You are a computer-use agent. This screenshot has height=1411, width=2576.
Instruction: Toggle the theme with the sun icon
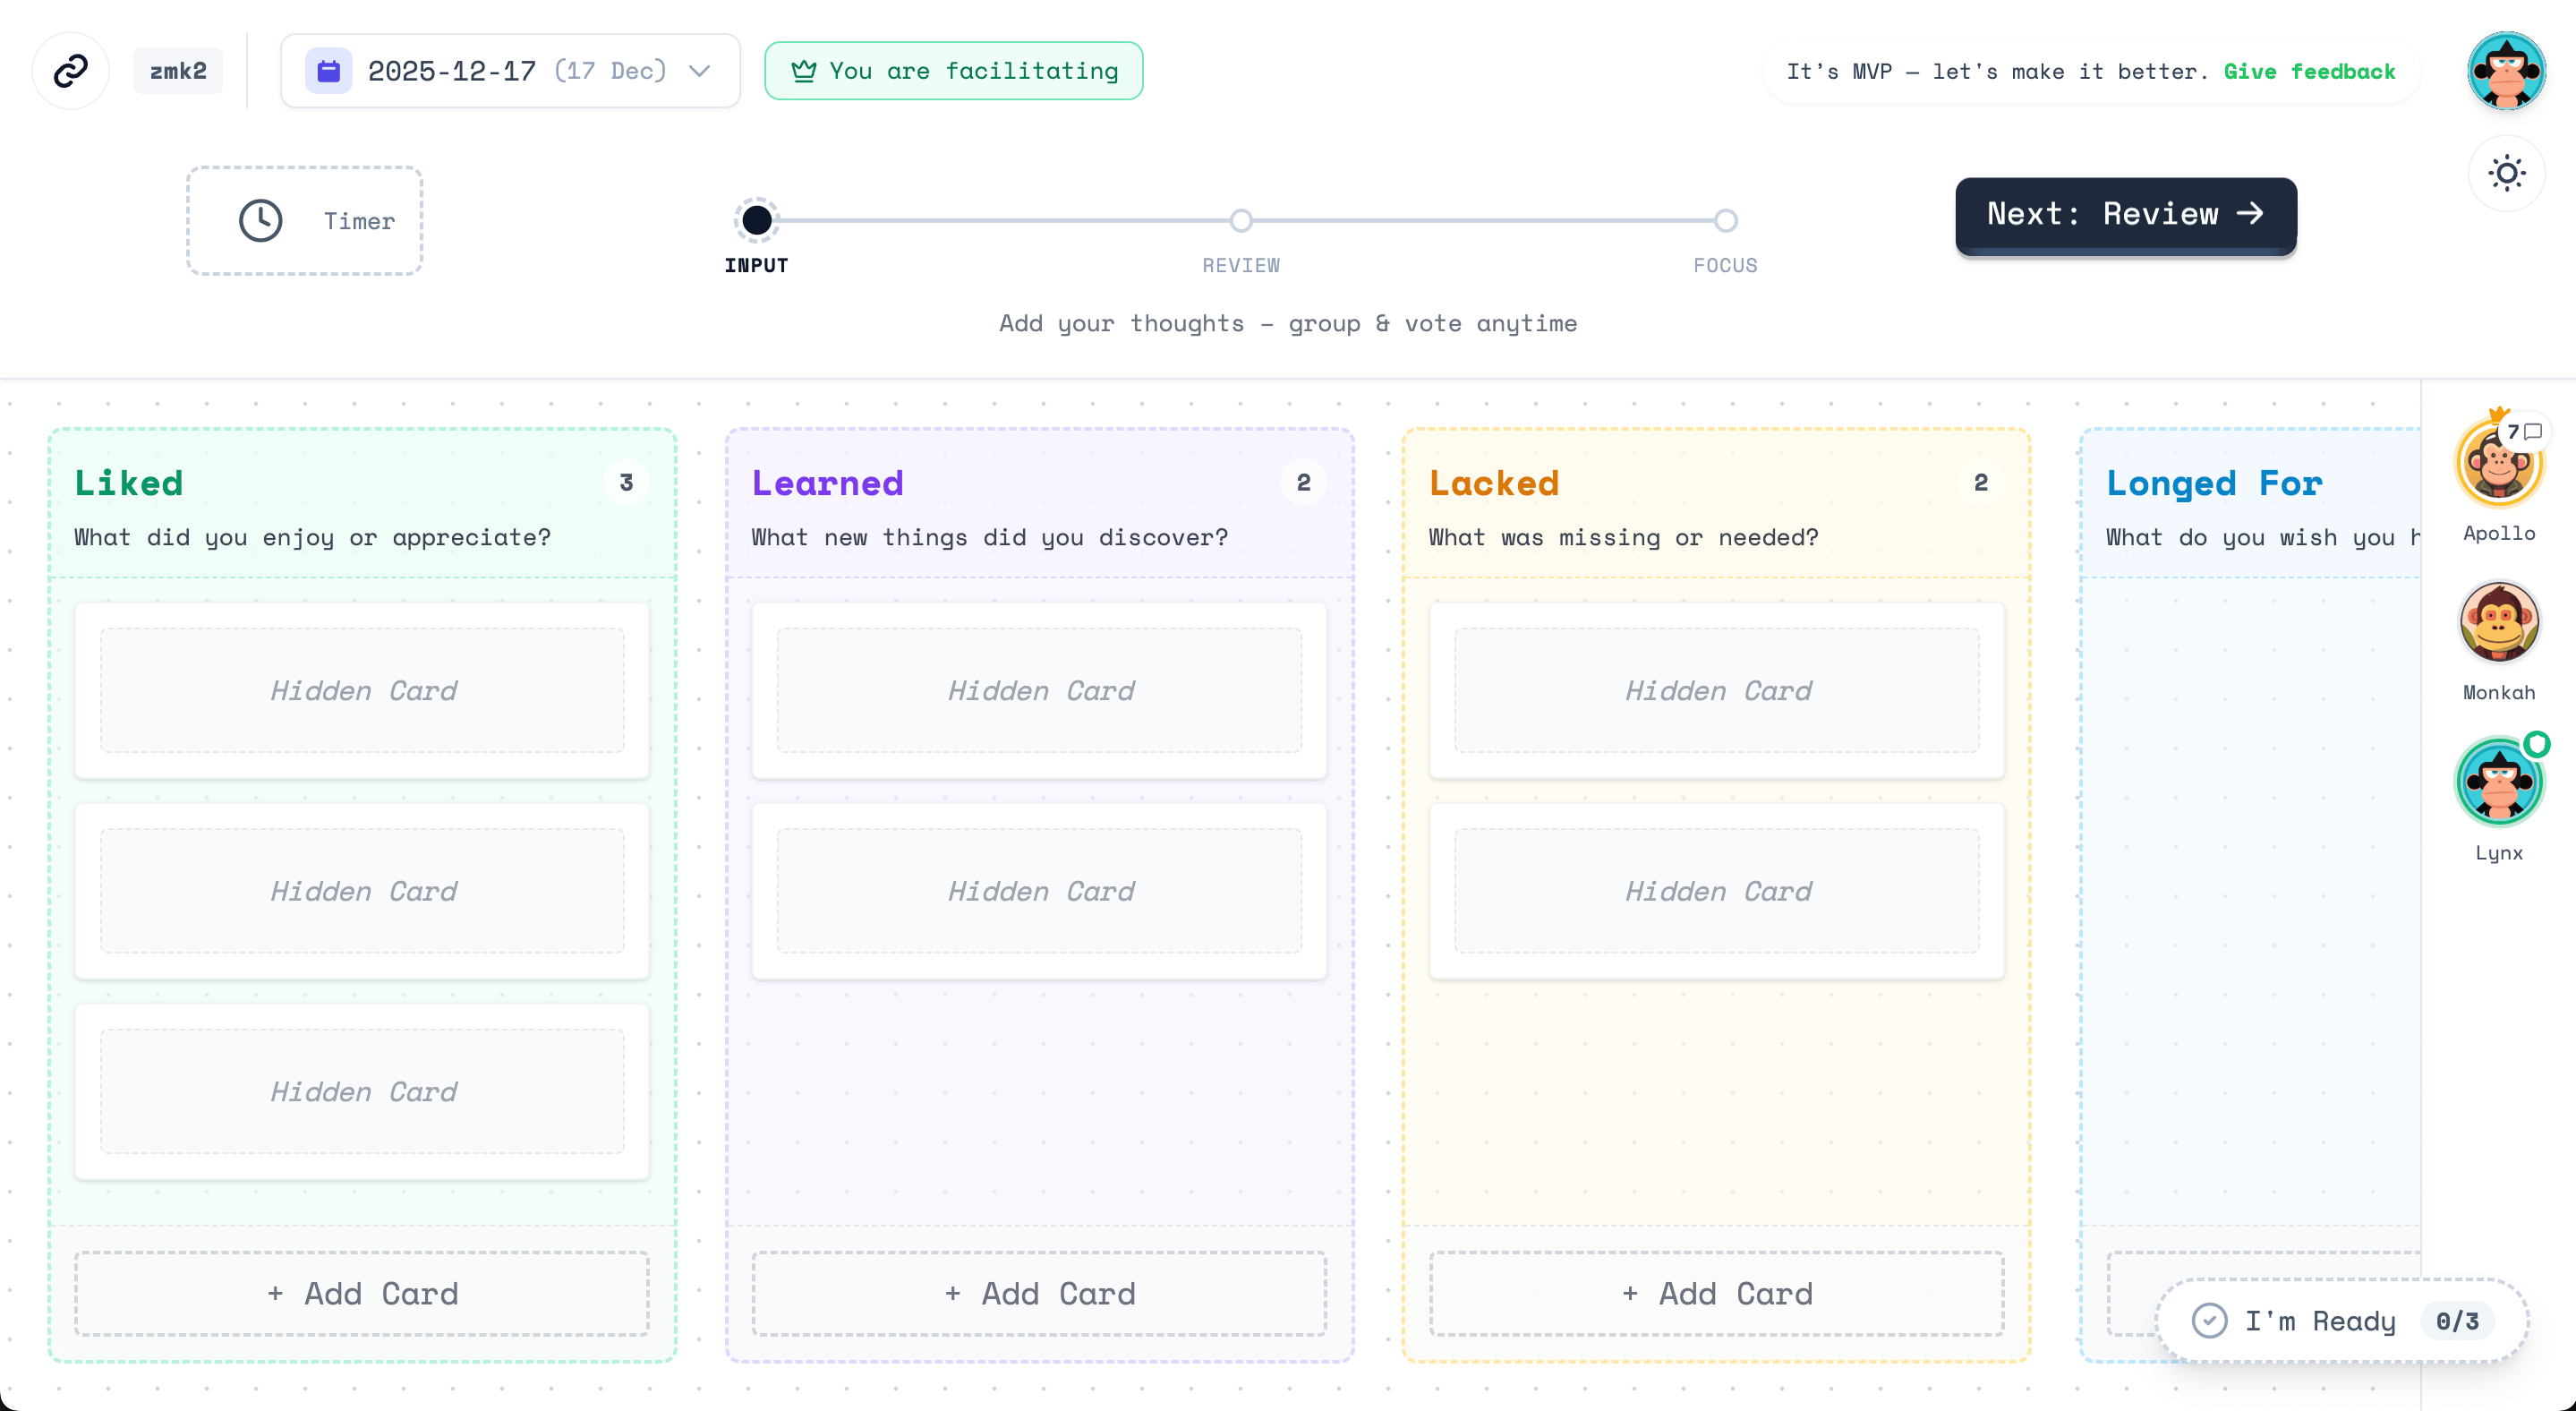(2506, 172)
